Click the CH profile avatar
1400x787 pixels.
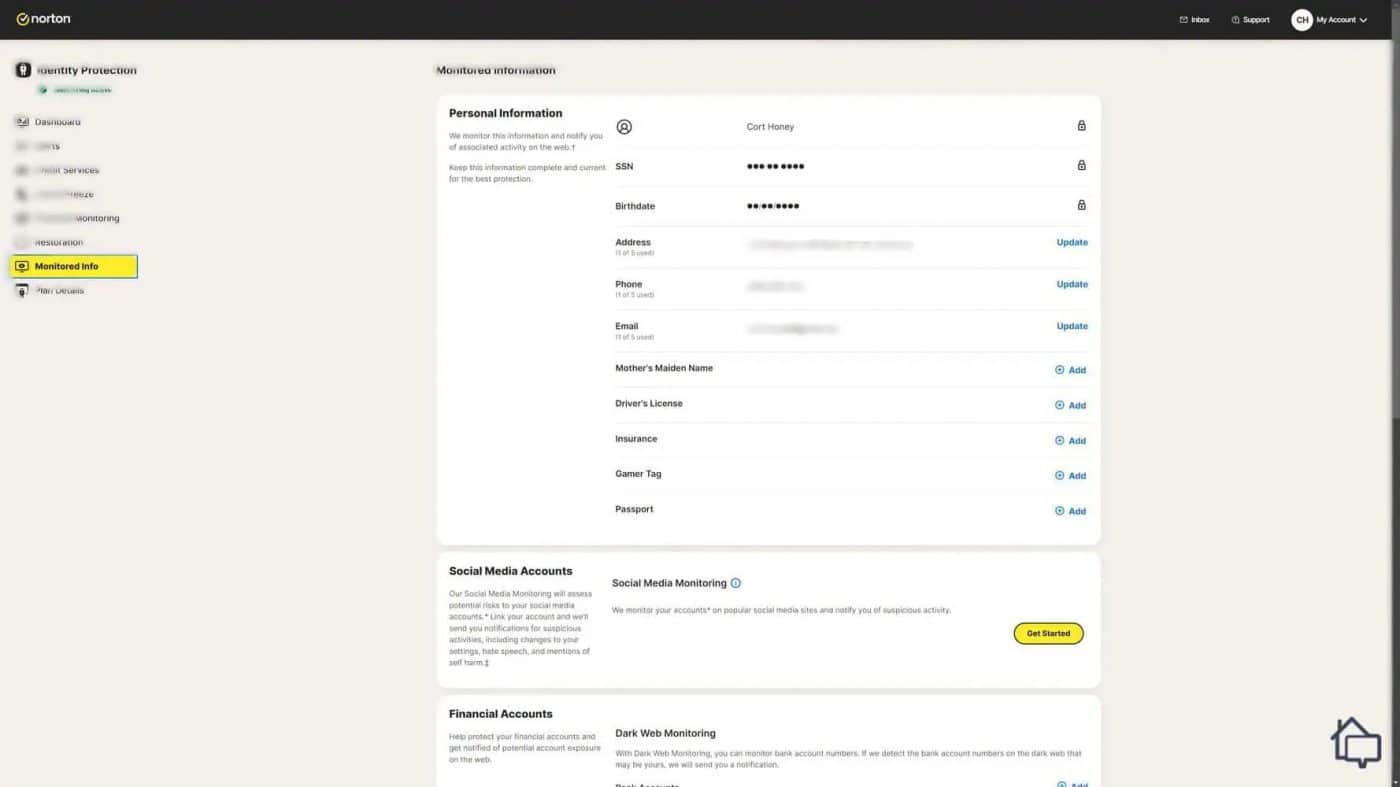pos(1301,20)
